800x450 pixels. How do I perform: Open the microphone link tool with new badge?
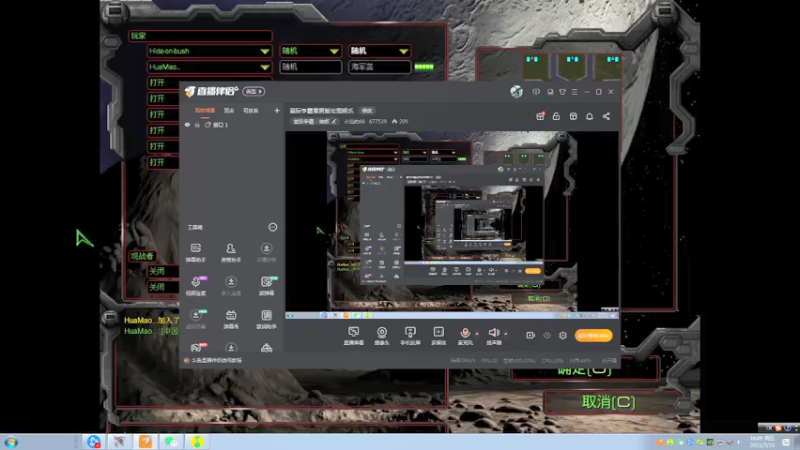pos(196,286)
